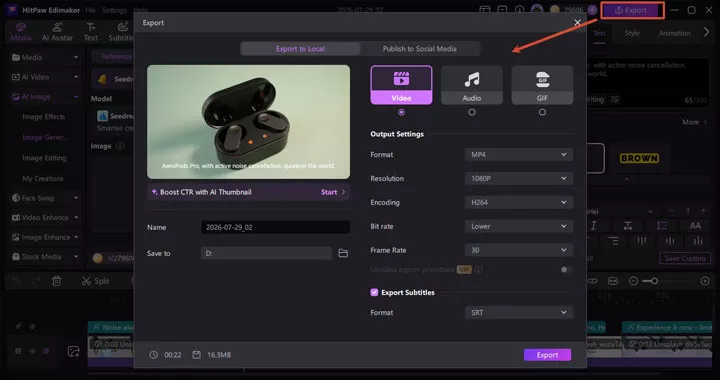Expand the Video Enhance sidebar section

(45, 218)
